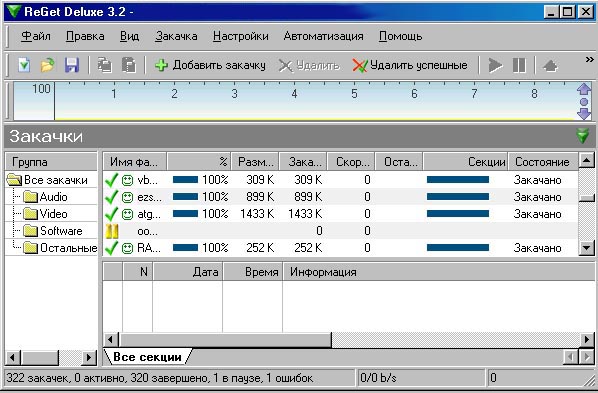Sort by Осталось column header

[399, 162]
